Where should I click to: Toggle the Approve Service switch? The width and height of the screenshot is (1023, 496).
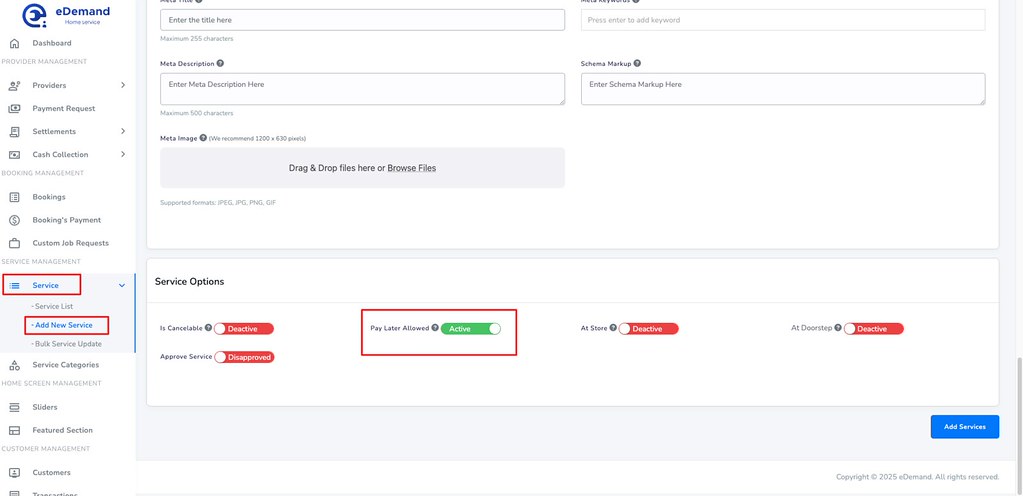pyautogui.click(x=244, y=357)
